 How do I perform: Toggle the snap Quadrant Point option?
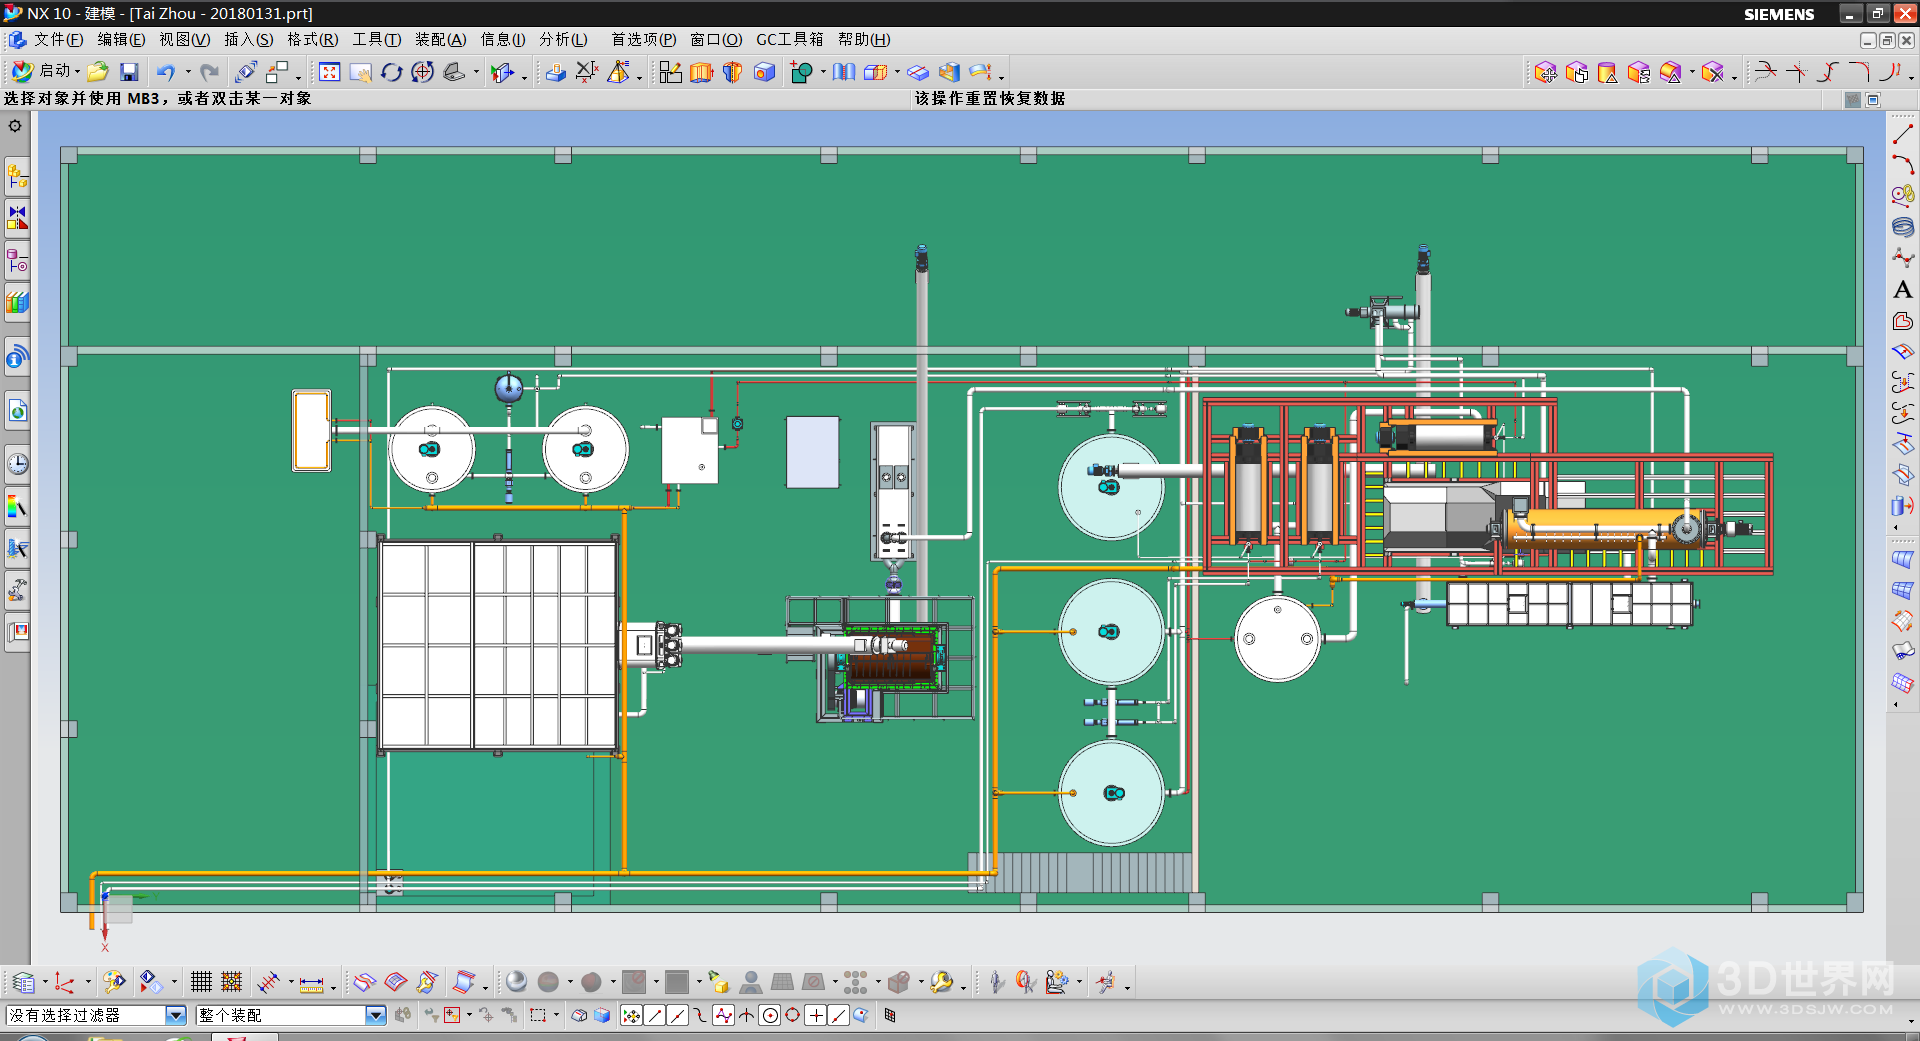(x=793, y=1016)
